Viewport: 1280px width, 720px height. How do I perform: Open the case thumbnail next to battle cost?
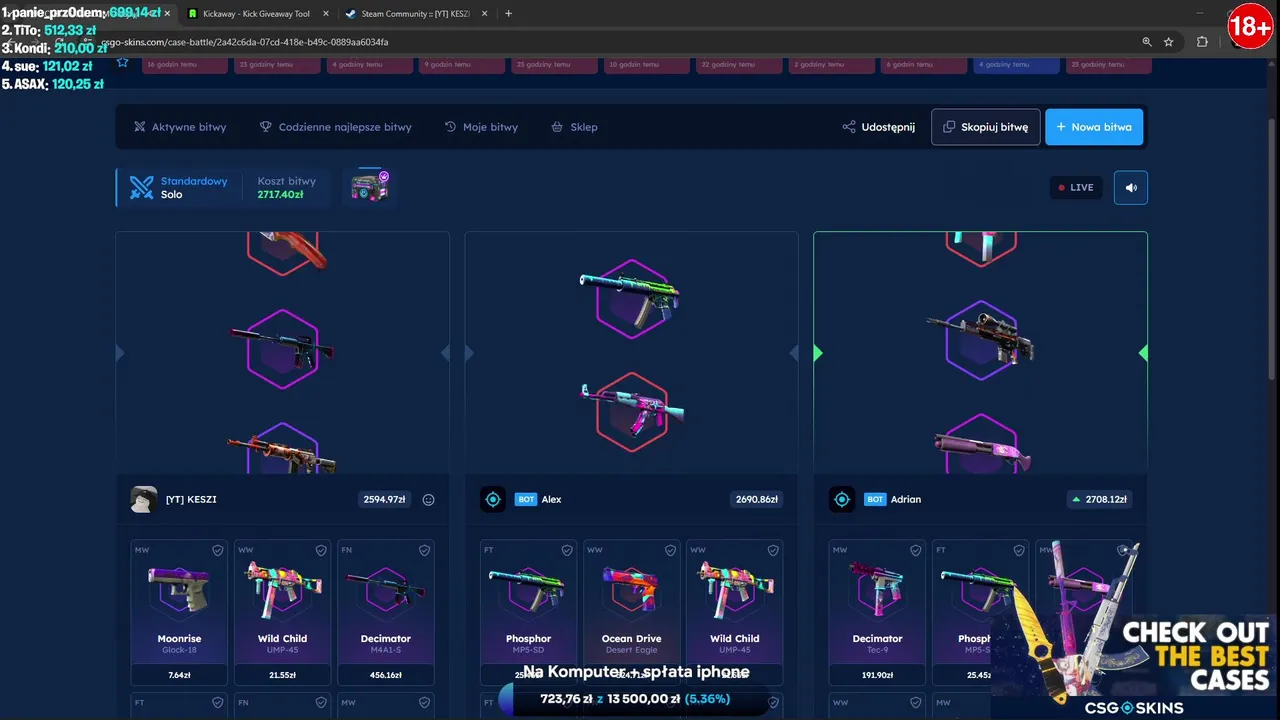point(369,187)
